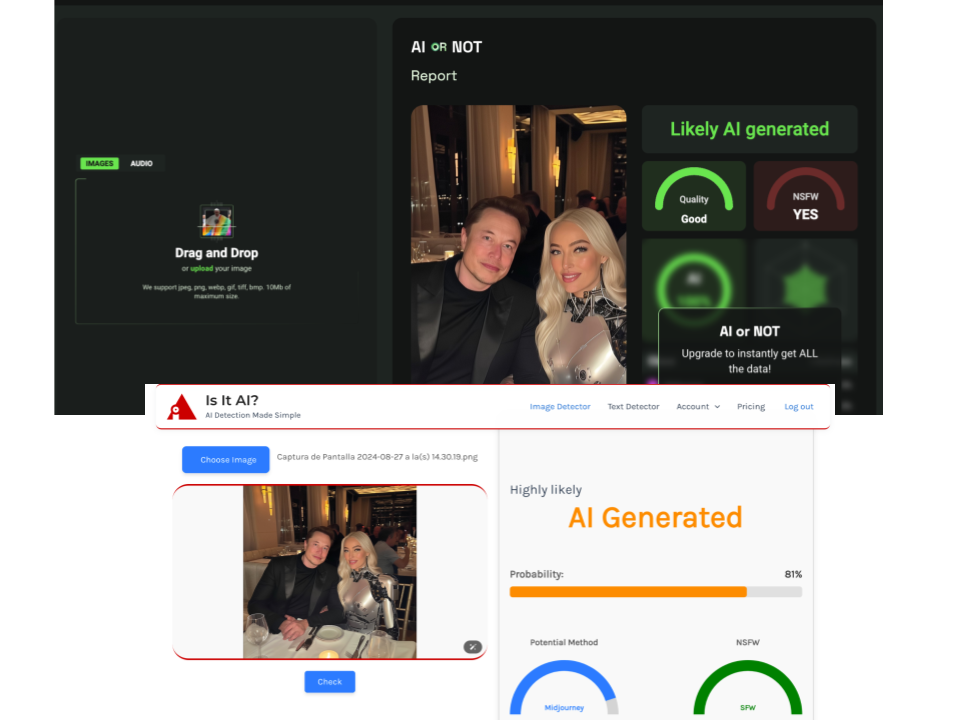Image resolution: width=960 pixels, height=720 pixels.
Task: Click the Is It AI? red logo icon
Action: [x=181, y=406]
